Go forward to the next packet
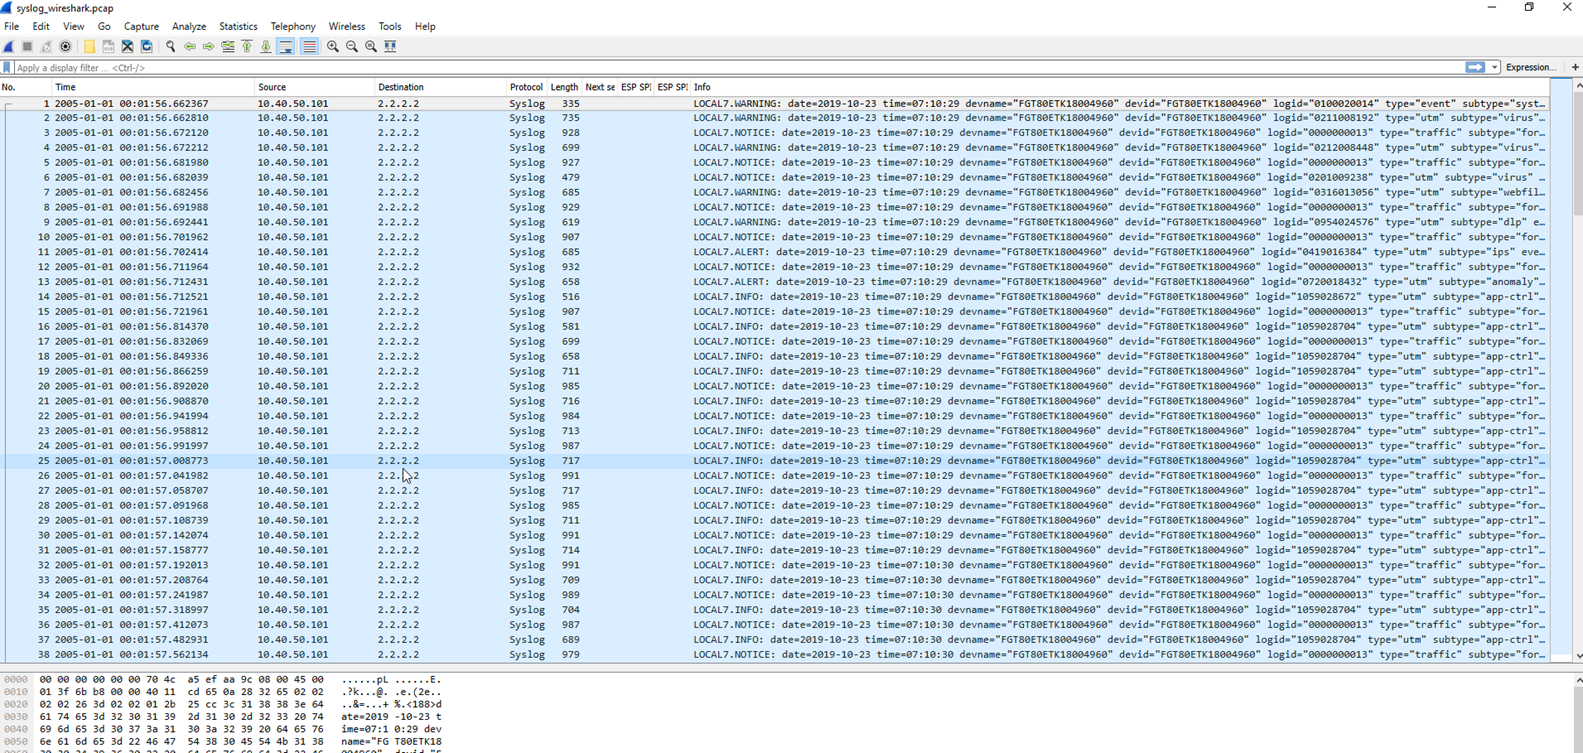 208,46
